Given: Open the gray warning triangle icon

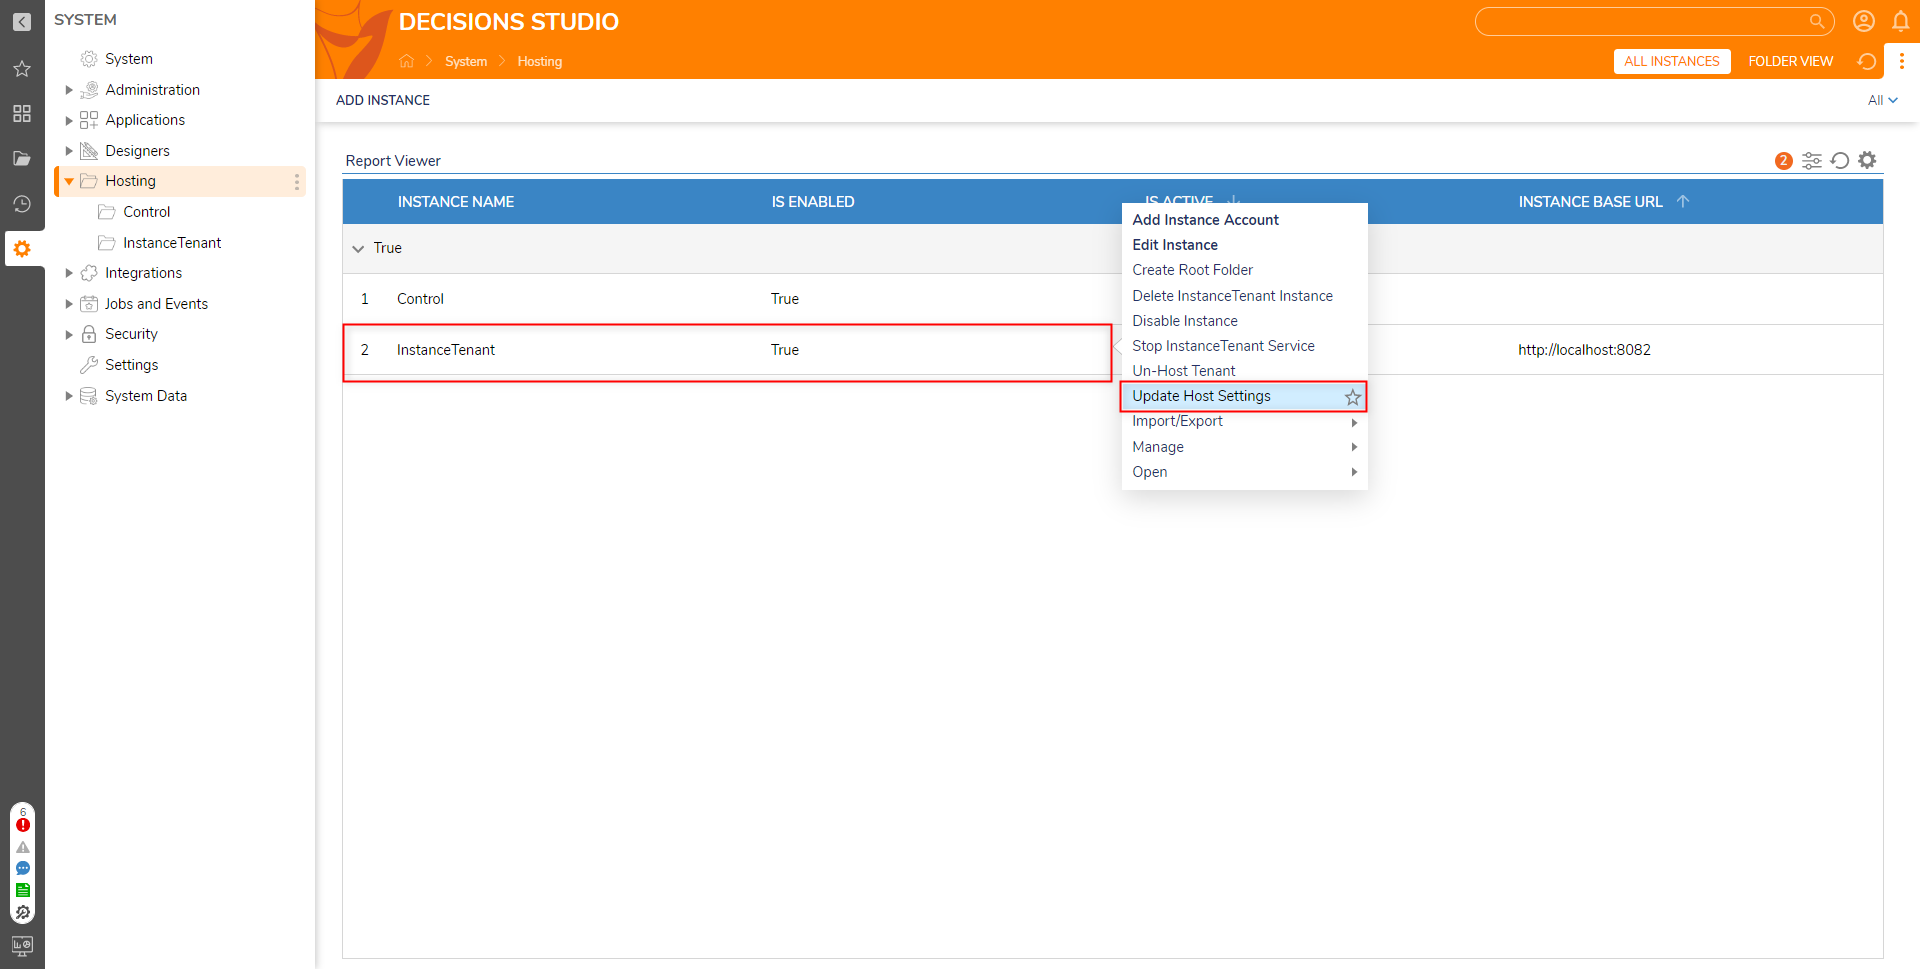Looking at the screenshot, I should (23, 847).
